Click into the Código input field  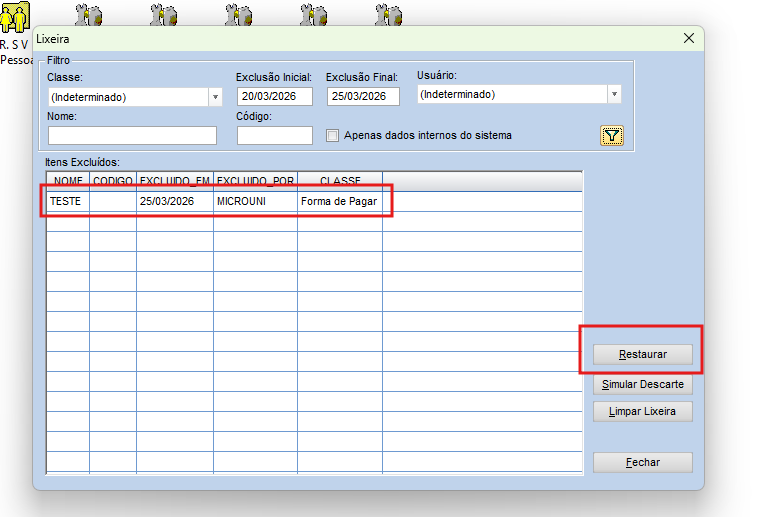click(x=274, y=135)
